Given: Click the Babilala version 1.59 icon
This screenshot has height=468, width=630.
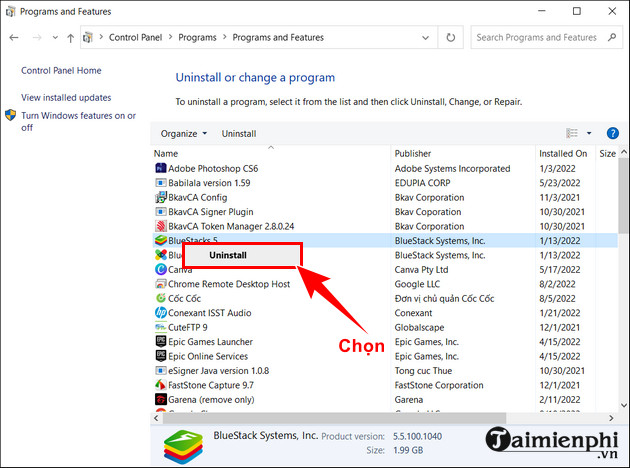Looking at the screenshot, I should 161,183.
